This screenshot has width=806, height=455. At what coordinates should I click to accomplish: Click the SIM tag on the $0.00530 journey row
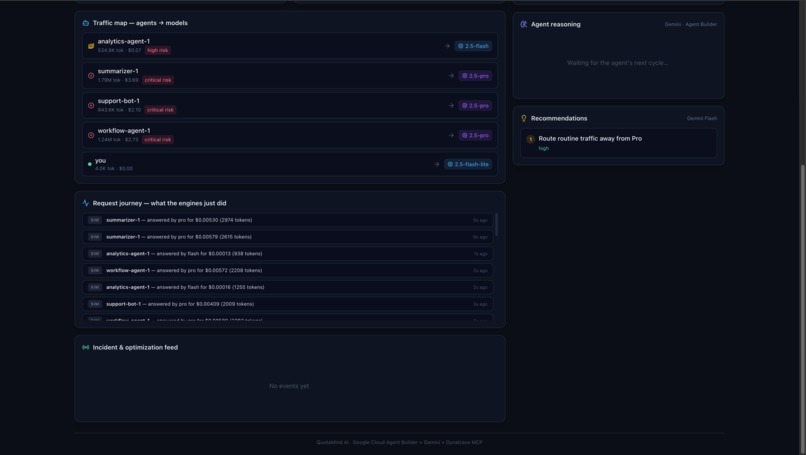(95, 220)
